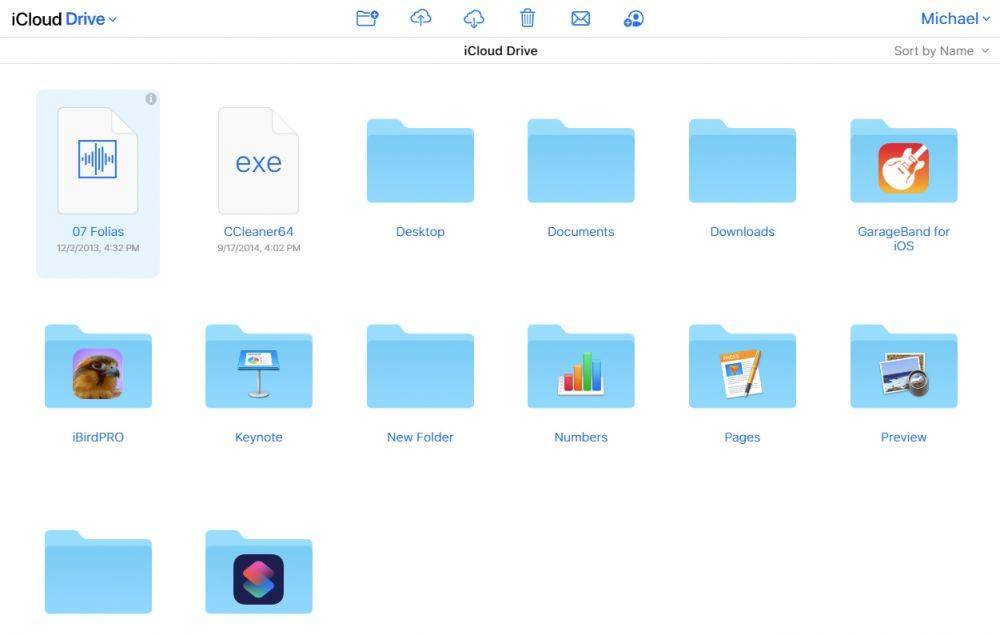
Task: Click the cloud Upload icon
Action: click(420, 18)
